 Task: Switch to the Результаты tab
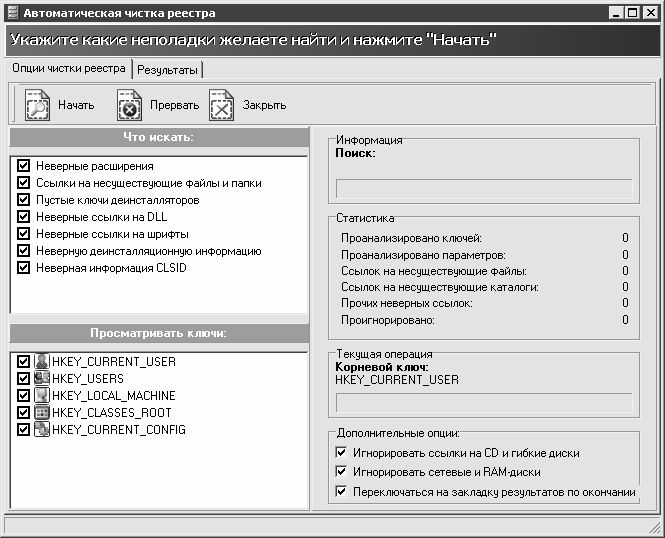[x=168, y=70]
